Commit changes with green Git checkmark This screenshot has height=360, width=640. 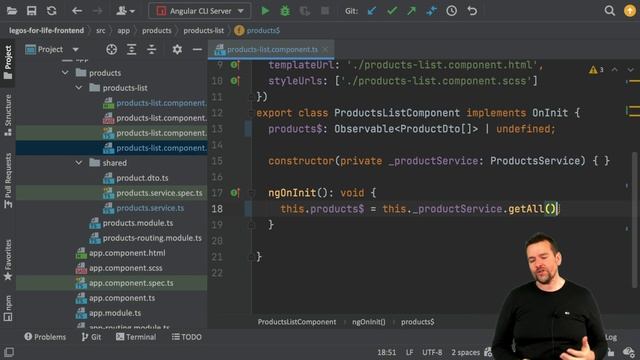point(392,11)
